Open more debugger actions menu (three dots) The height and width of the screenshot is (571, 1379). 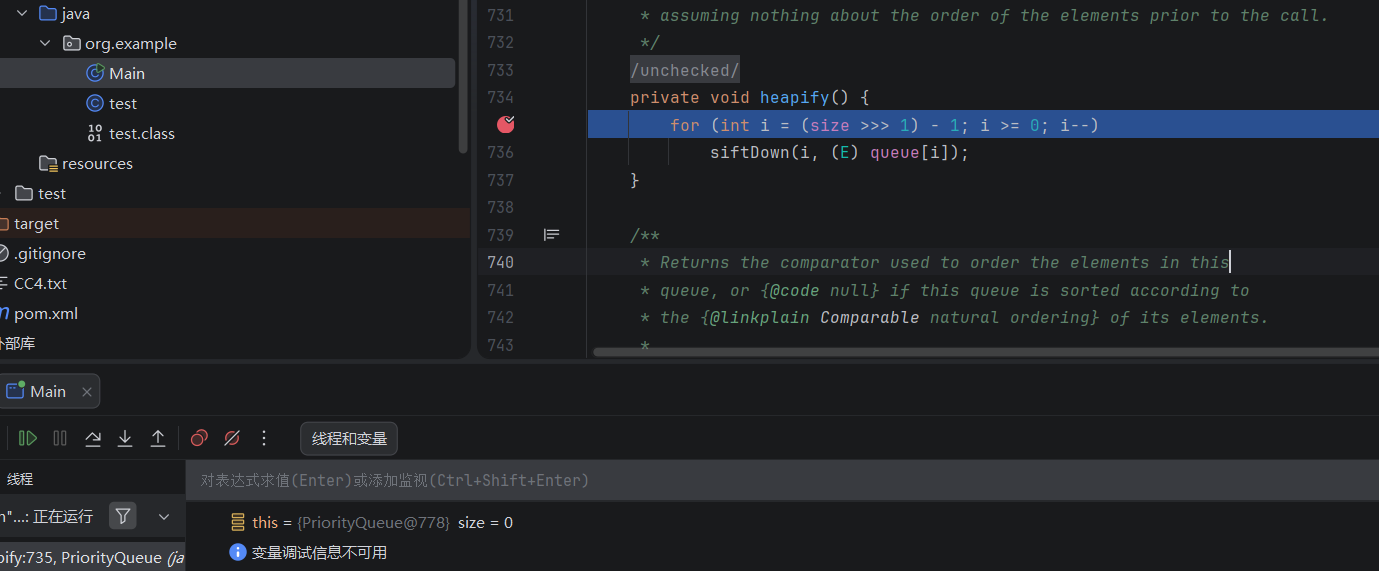(x=264, y=438)
